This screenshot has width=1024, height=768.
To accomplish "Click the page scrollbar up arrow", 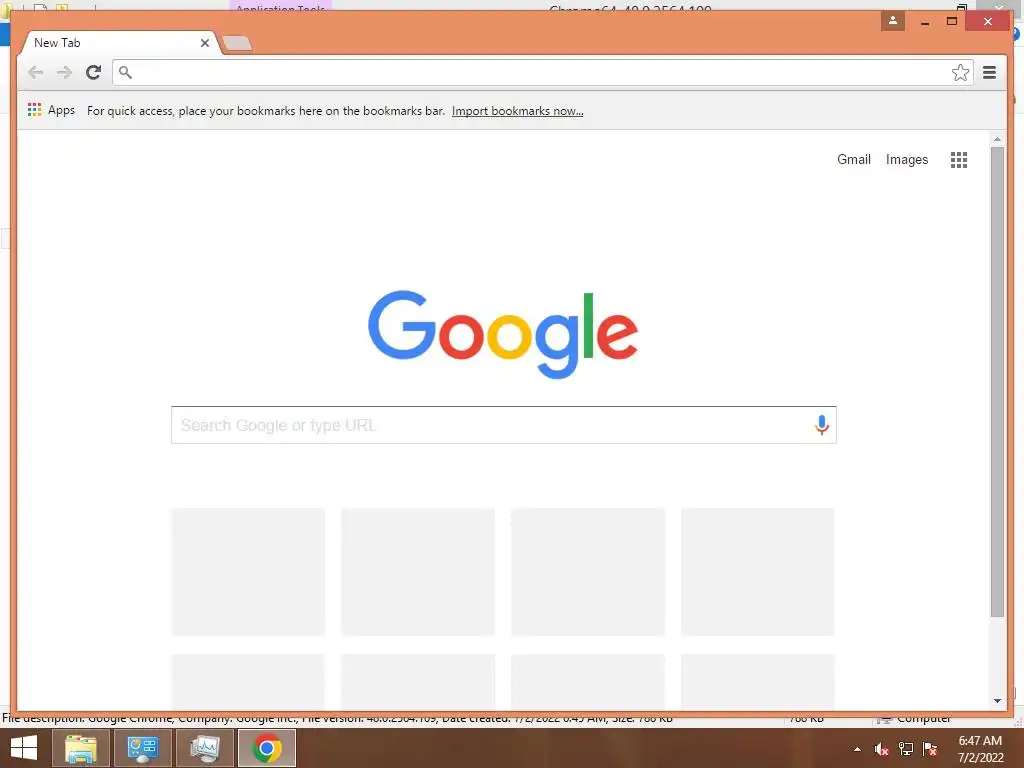I will coord(997,139).
